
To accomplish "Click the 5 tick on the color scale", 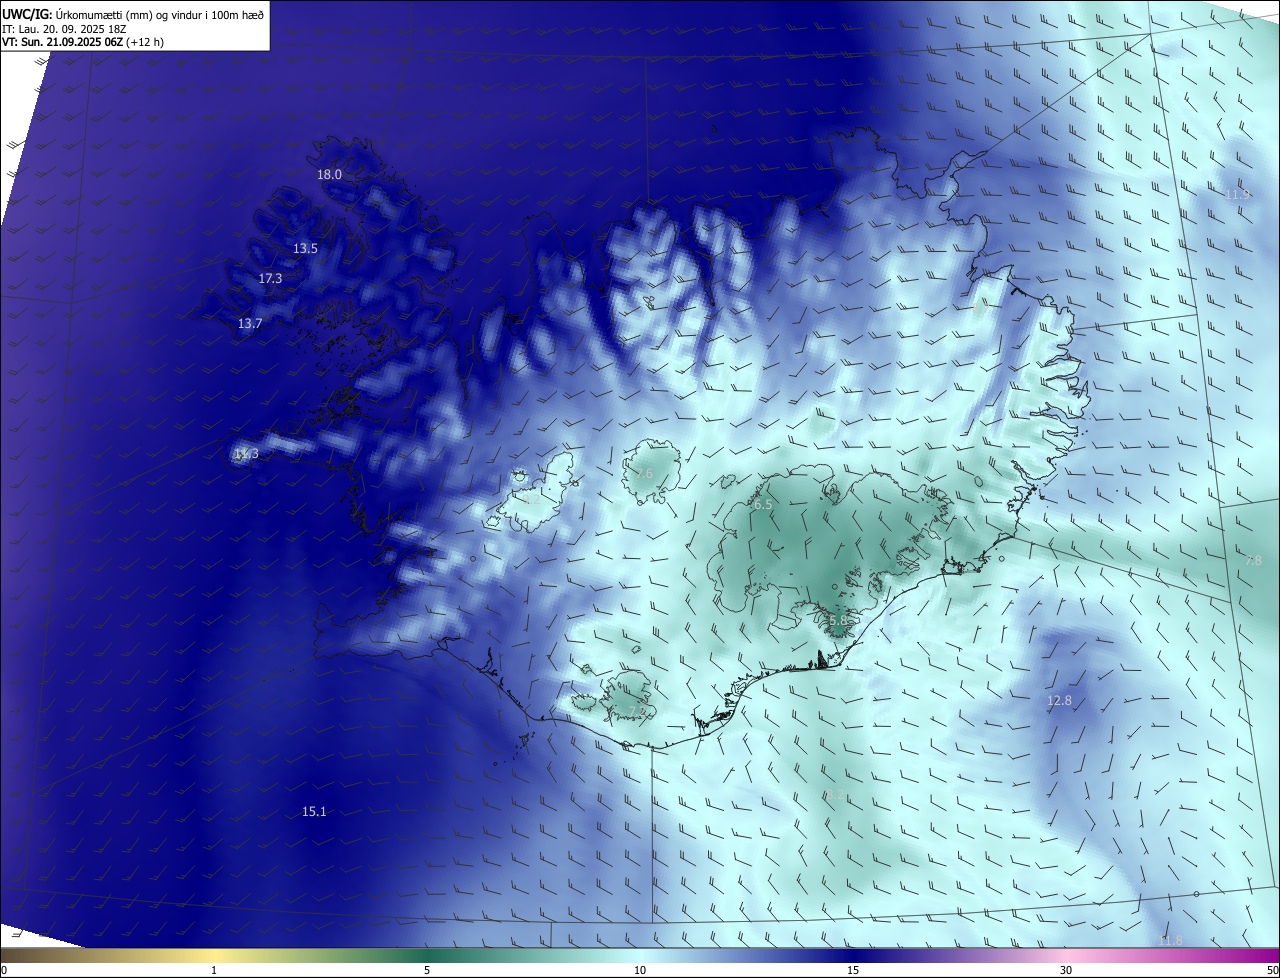I will click(x=427, y=970).
